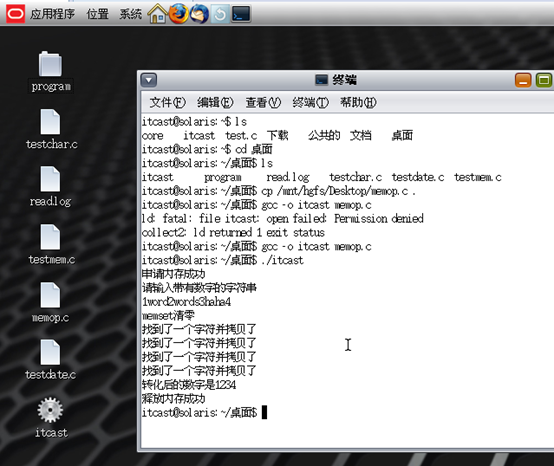Launch Thunderbird mail from the top panel
This screenshot has width=554, height=466.
(x=199, y=14)
